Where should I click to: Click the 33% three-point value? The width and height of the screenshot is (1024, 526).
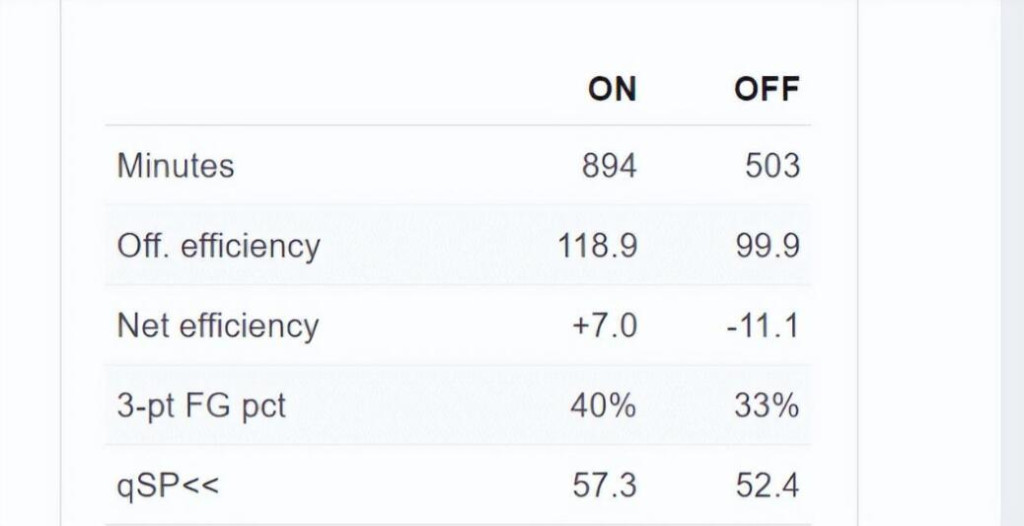tap(767, 406)
